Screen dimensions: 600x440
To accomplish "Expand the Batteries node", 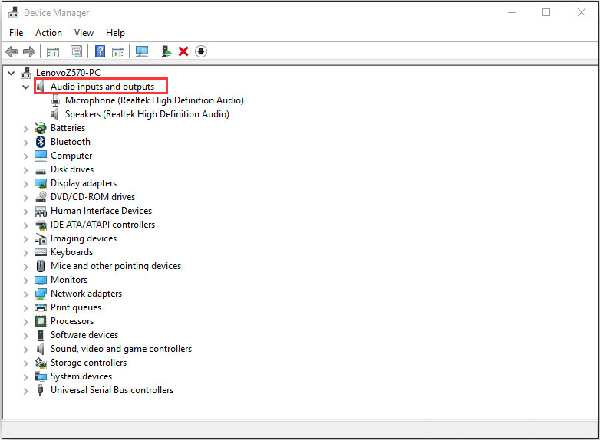I will (x=26, y=129).
